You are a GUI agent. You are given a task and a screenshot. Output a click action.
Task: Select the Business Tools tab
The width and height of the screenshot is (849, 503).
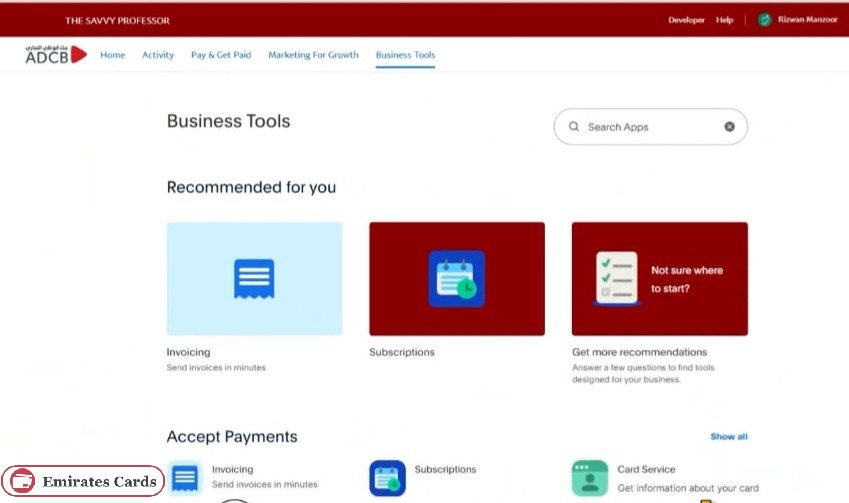pyautogui.click(x=406, y=55)
